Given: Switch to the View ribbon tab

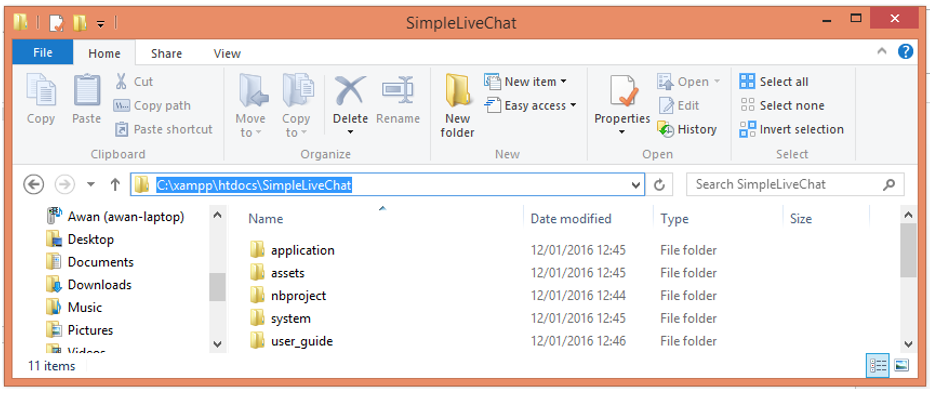Looking at the screenshot, I should [x=227, y=53].
